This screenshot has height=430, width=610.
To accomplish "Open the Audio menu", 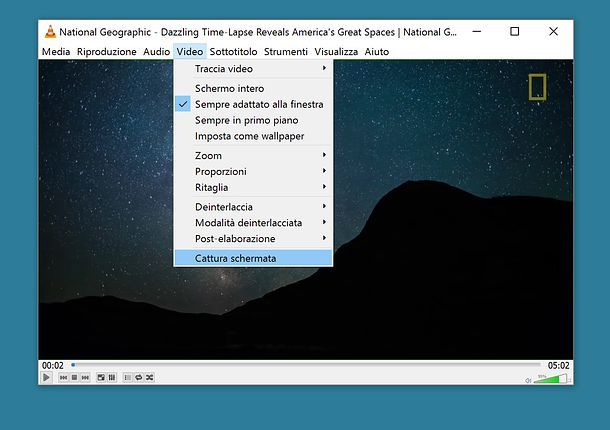I will (x=156, y=52).
